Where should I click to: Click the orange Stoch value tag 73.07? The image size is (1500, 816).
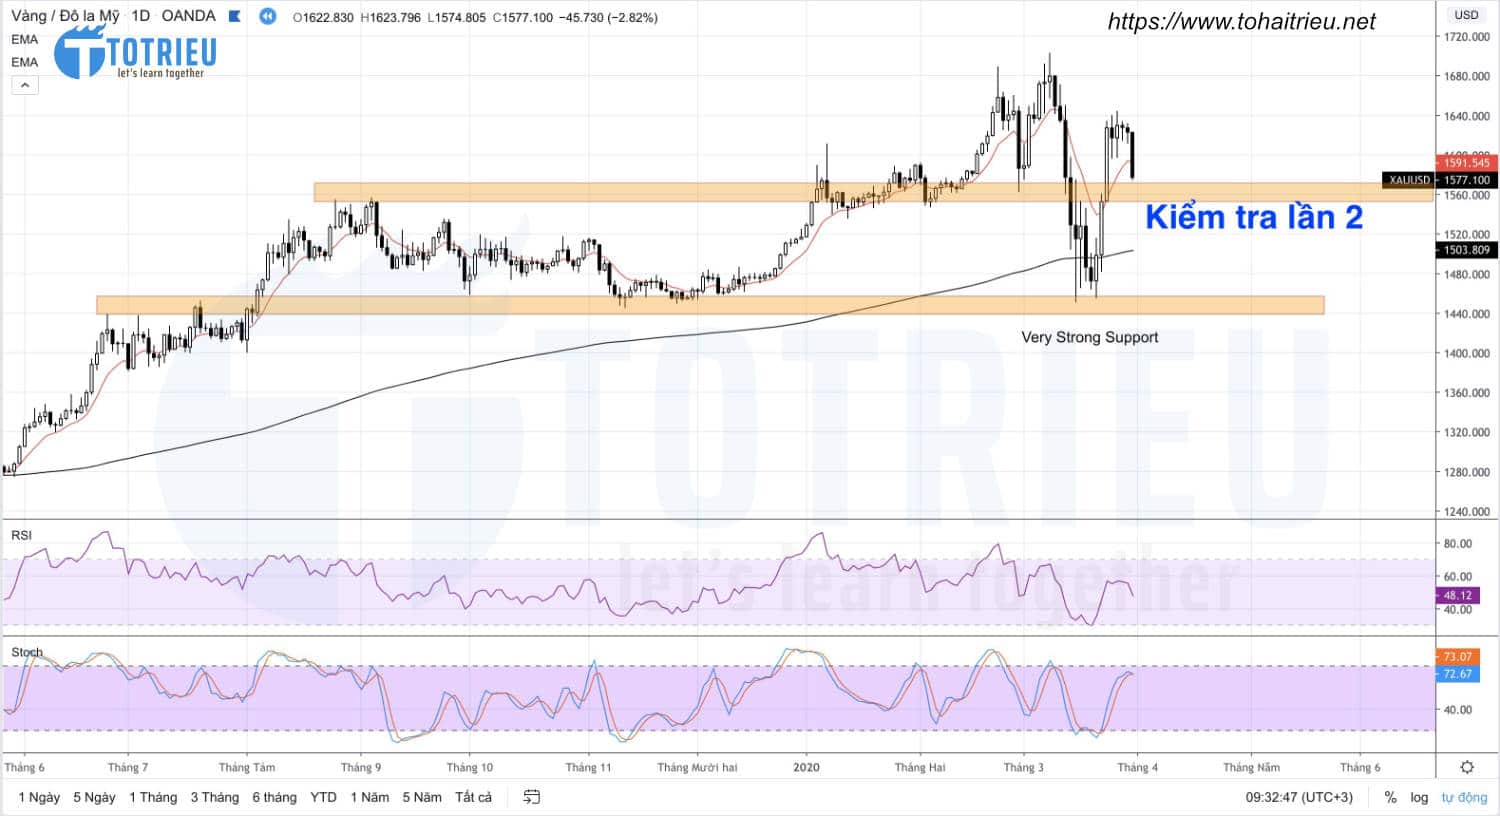pos(1458,657)
